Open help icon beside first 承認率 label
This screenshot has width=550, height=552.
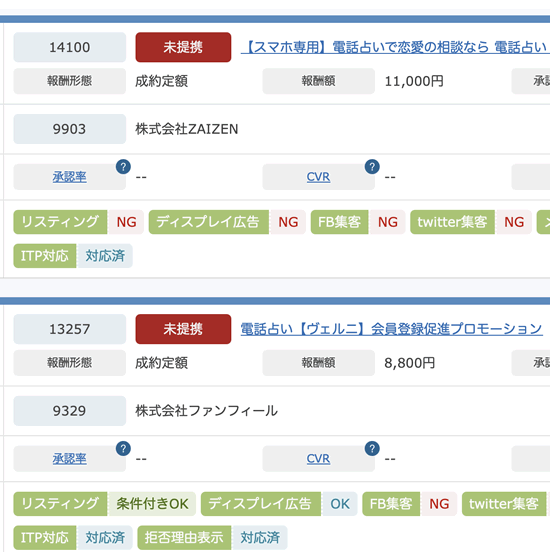click(x=123, y=167)
